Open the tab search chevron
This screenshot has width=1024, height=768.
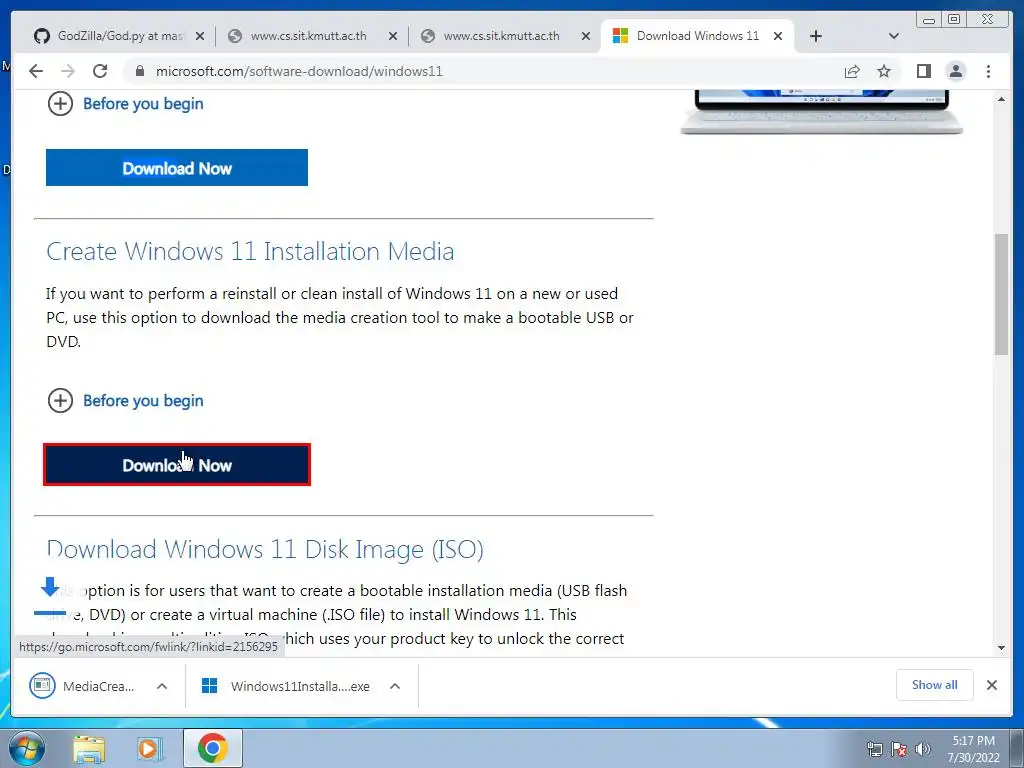click(894, 36)
